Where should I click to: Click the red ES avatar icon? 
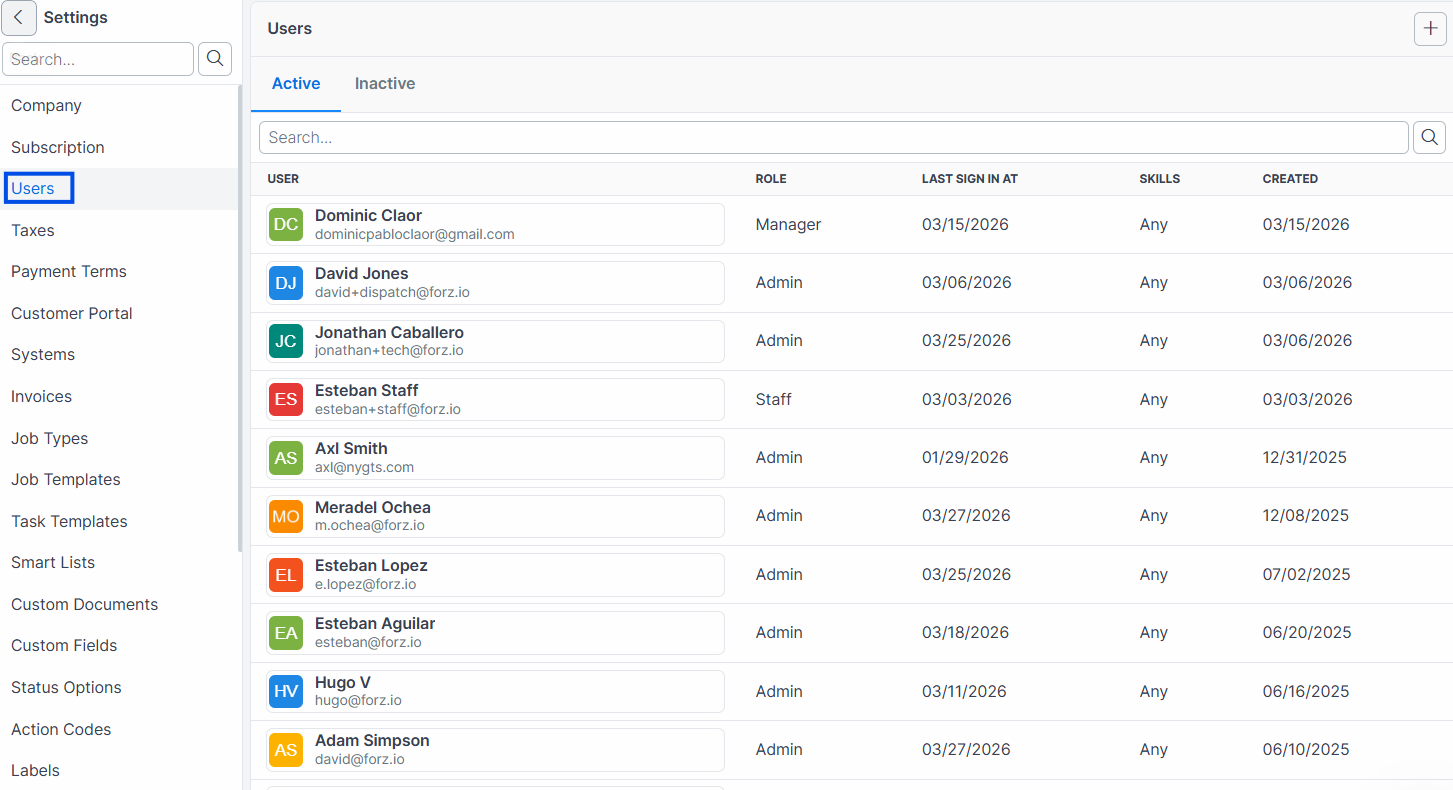[x=286, y=399]
